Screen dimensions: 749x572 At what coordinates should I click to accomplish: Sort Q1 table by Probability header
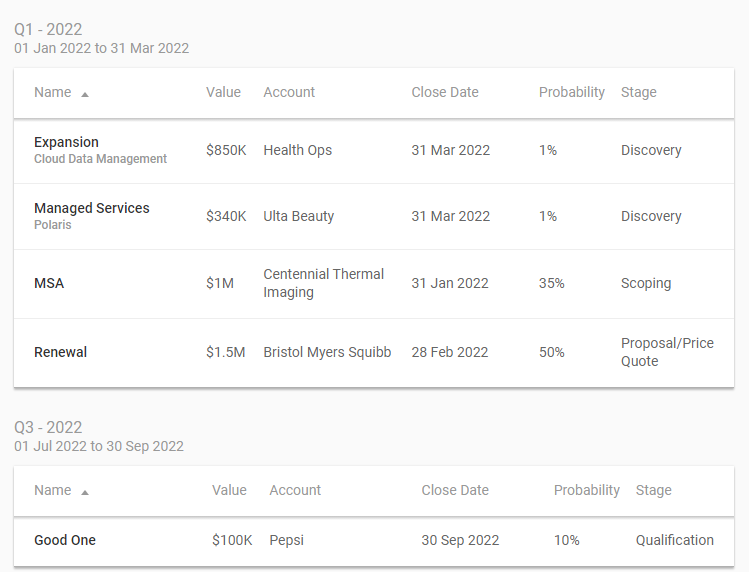click(x=571, y=92)
